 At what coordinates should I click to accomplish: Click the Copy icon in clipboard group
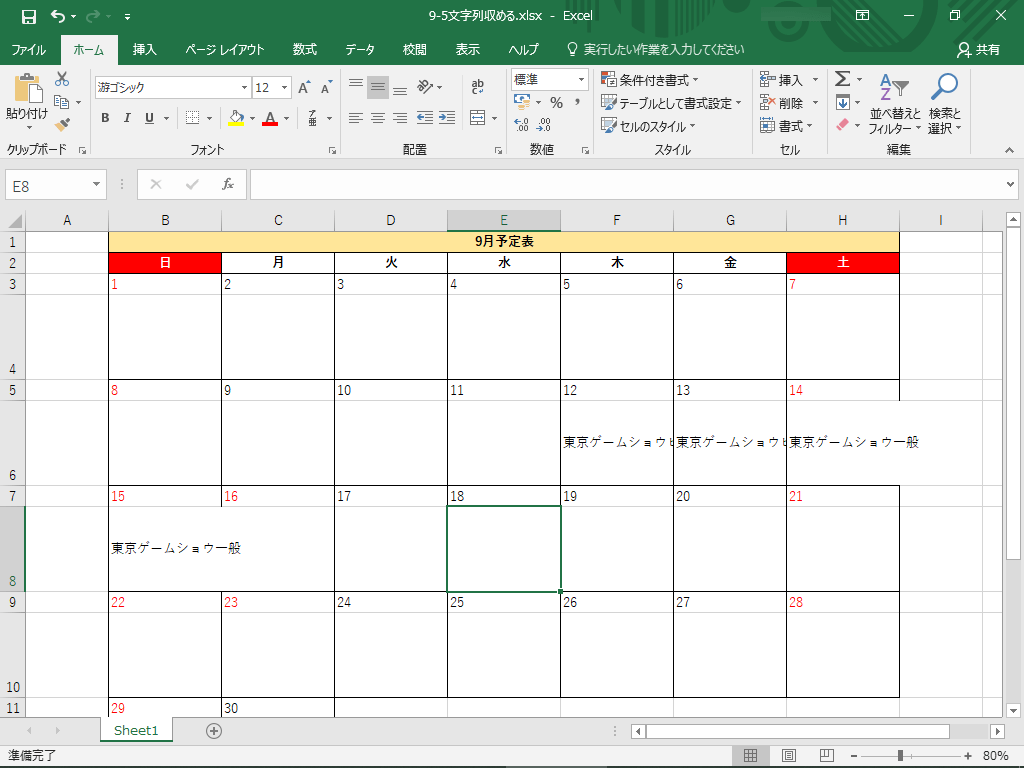pos(62,102)
